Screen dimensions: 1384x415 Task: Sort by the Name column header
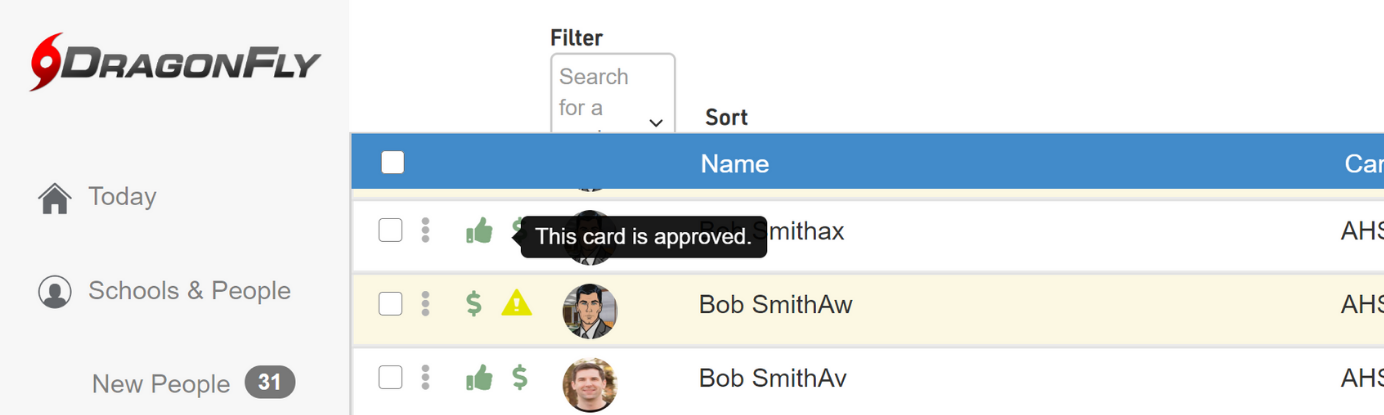point(734,164)
